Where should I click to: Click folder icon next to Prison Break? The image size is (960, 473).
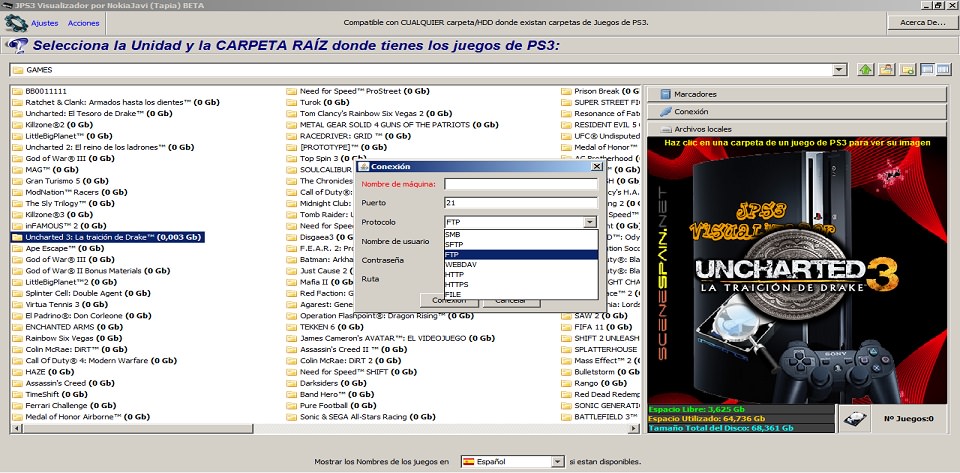pyautogui.click(x=566, y=91)
